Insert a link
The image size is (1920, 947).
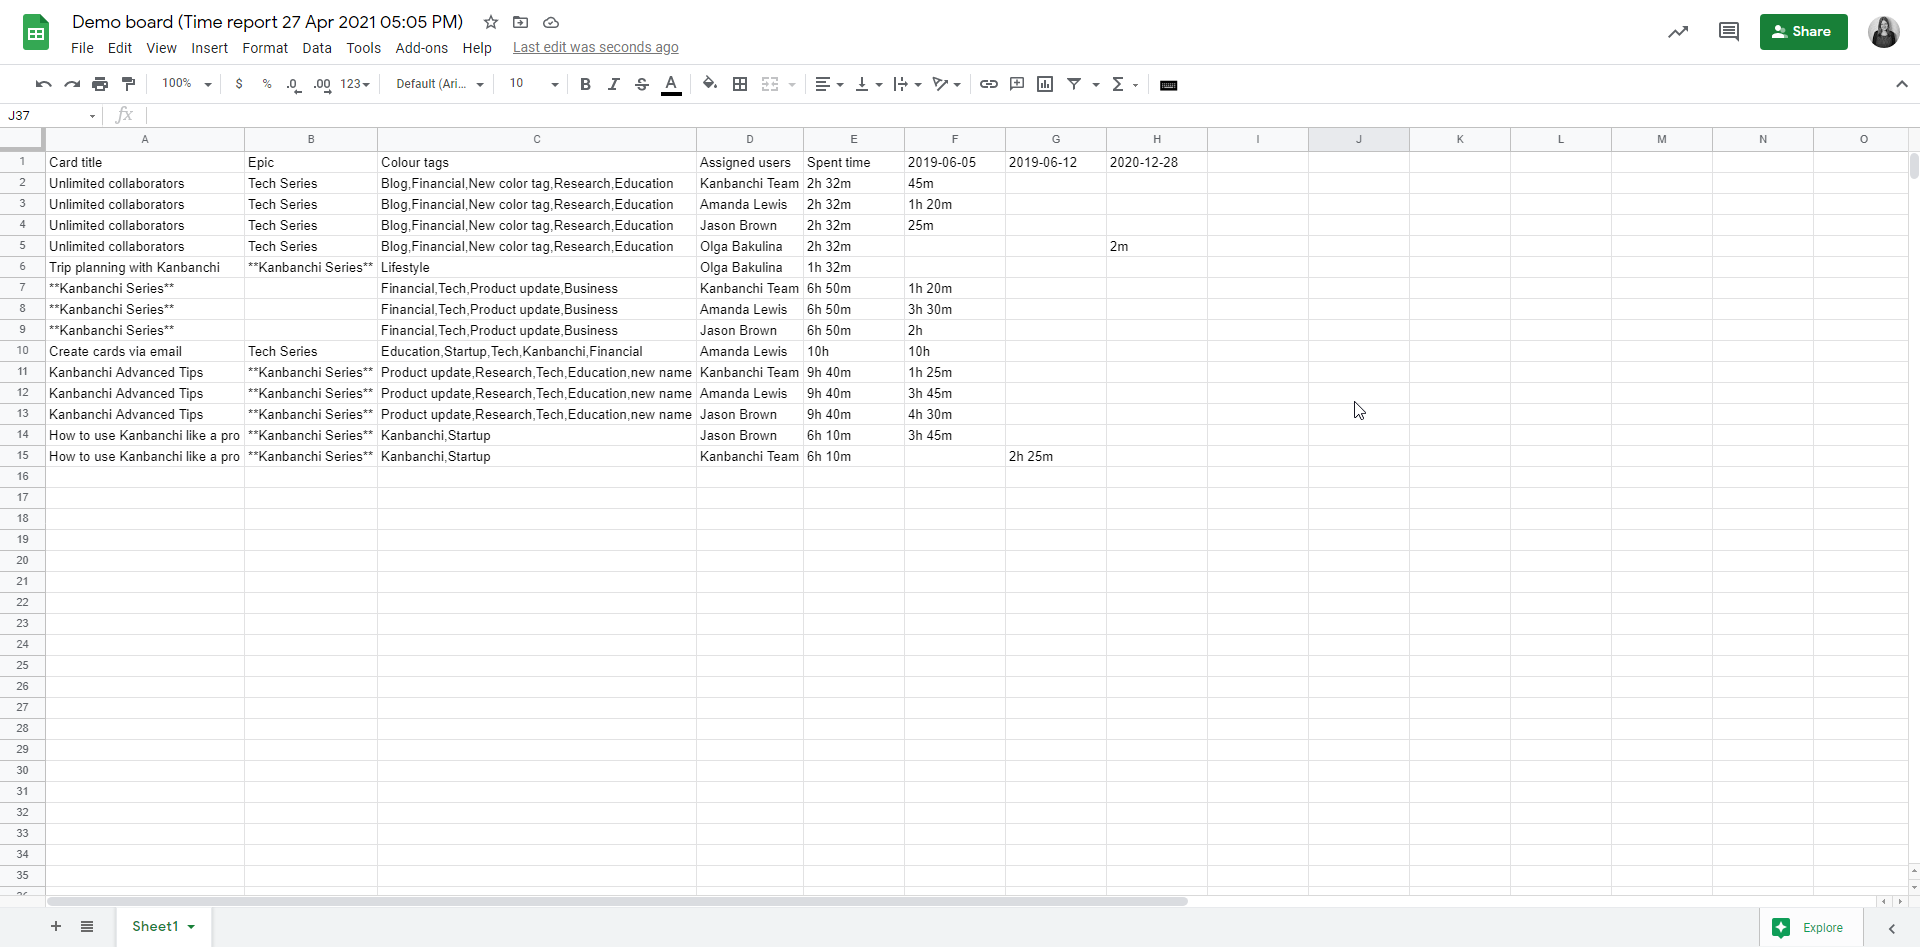click(989, 84)
